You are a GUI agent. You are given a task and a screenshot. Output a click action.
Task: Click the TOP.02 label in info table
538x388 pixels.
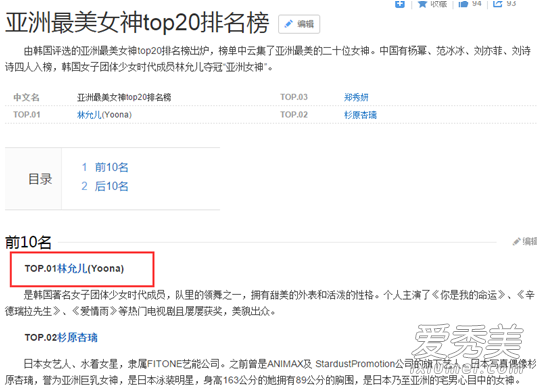pyautogui.click(x=294, y=115)
